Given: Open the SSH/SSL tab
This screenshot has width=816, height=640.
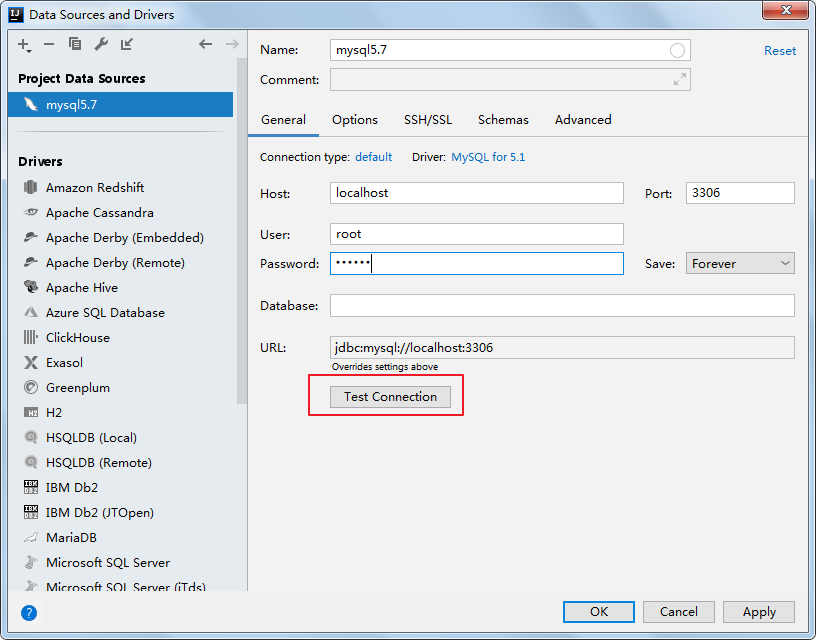Looking at the screenshot, I should pyautogui.click(x=428, y=120).
